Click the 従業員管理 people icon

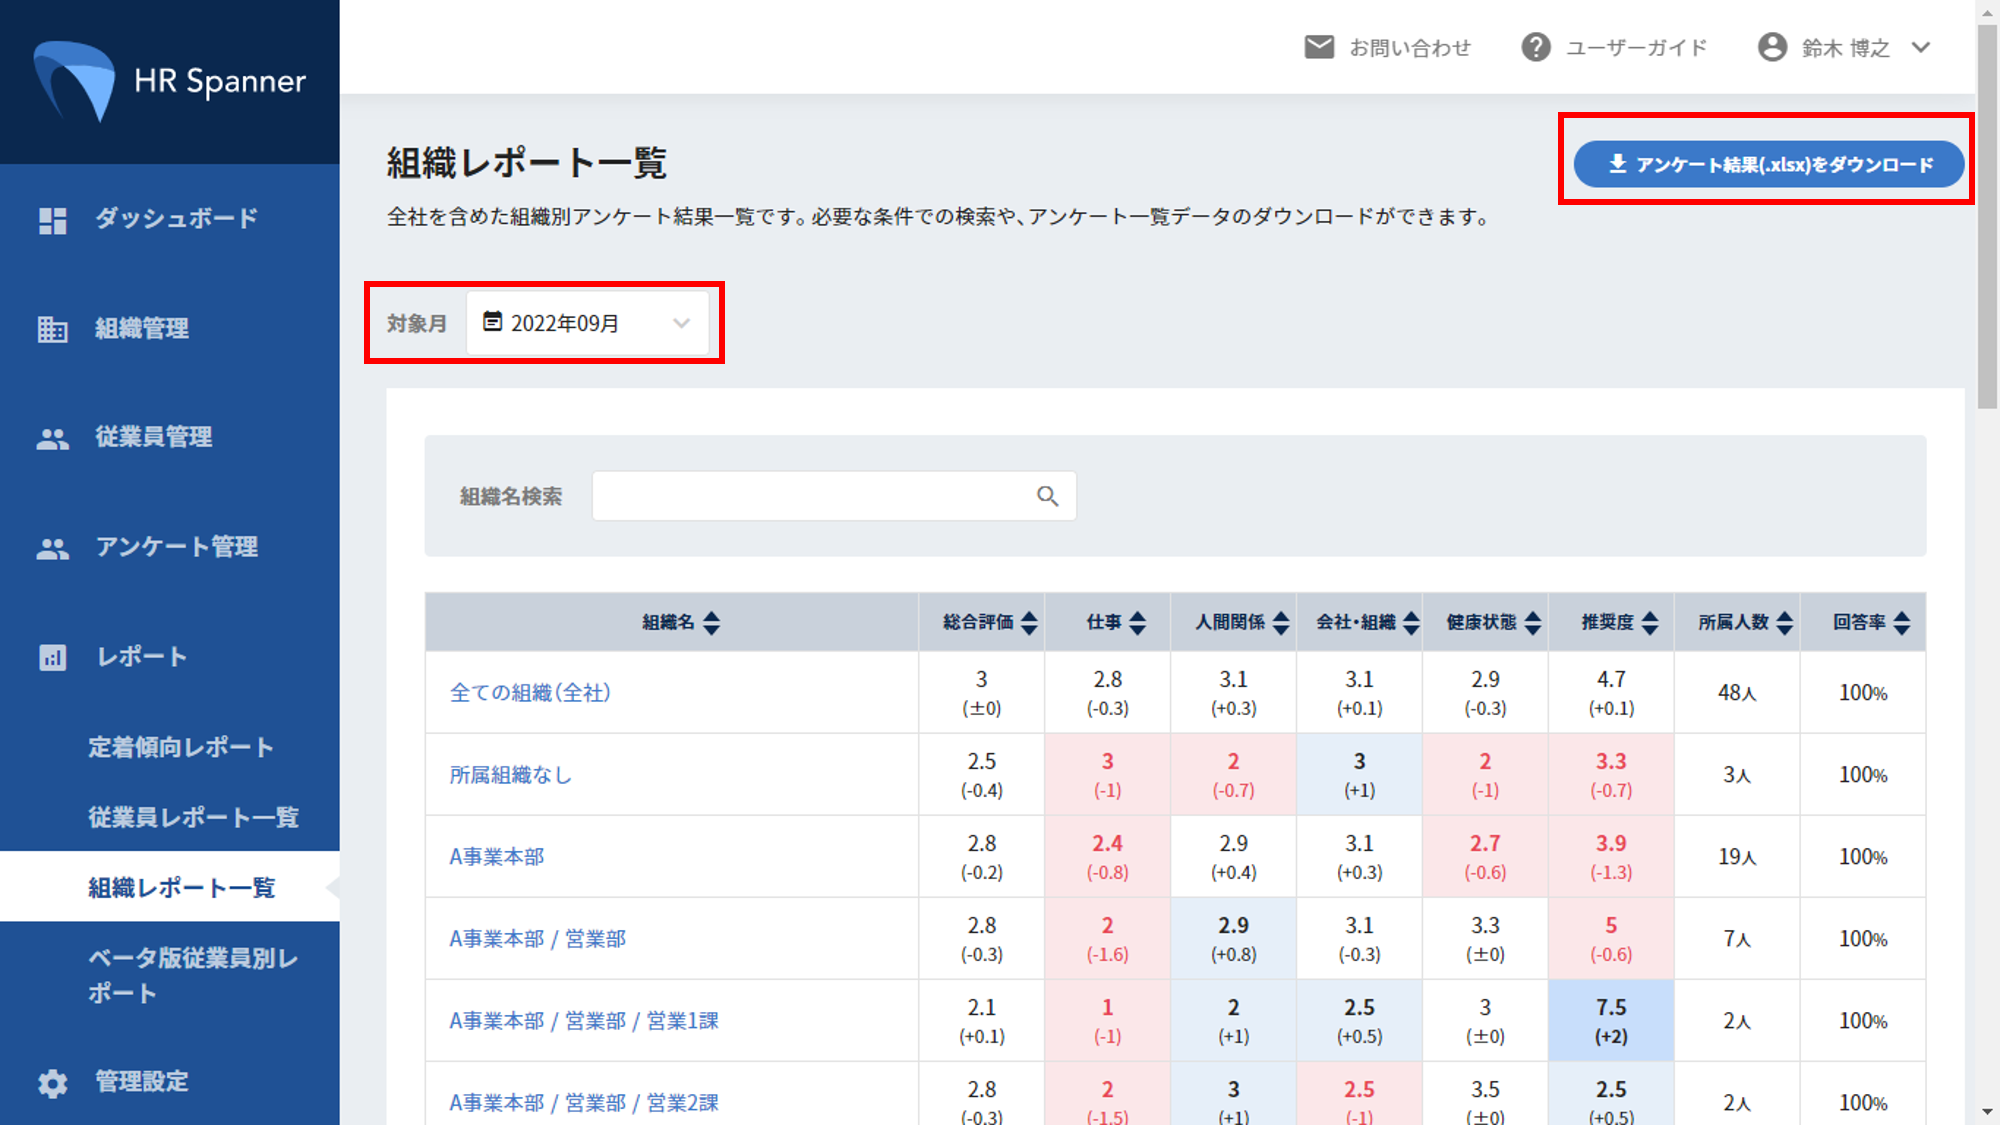(x=52, y=437)
